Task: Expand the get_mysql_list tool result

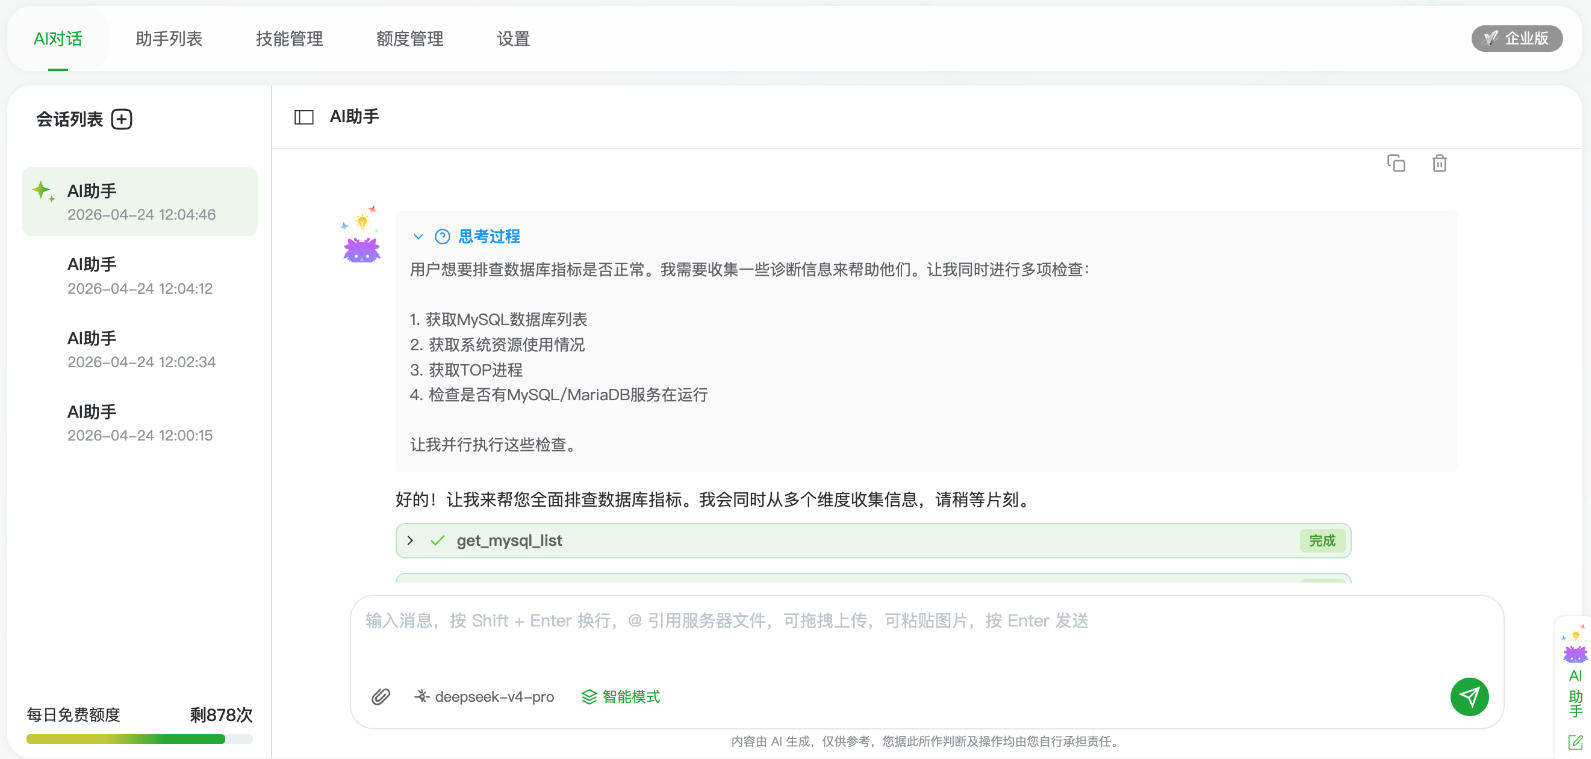Action: pyautogui.click(x=410, y=541)
